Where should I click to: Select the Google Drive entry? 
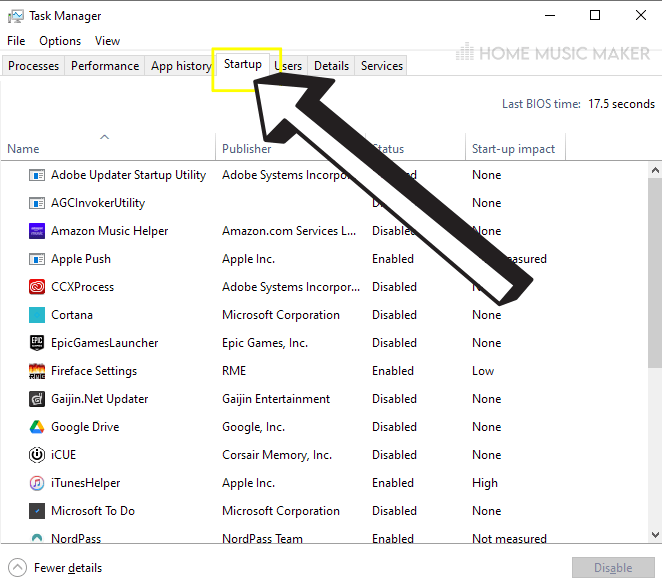point(324,427)
